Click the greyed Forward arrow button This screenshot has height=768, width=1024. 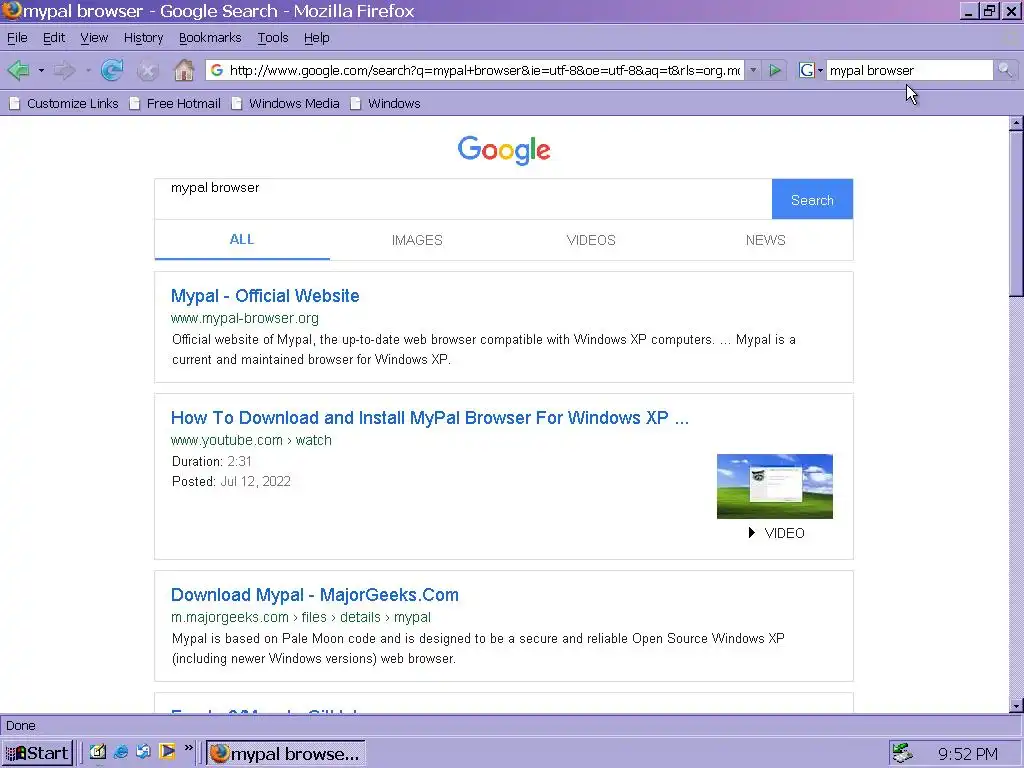click(x=65, y=70)
